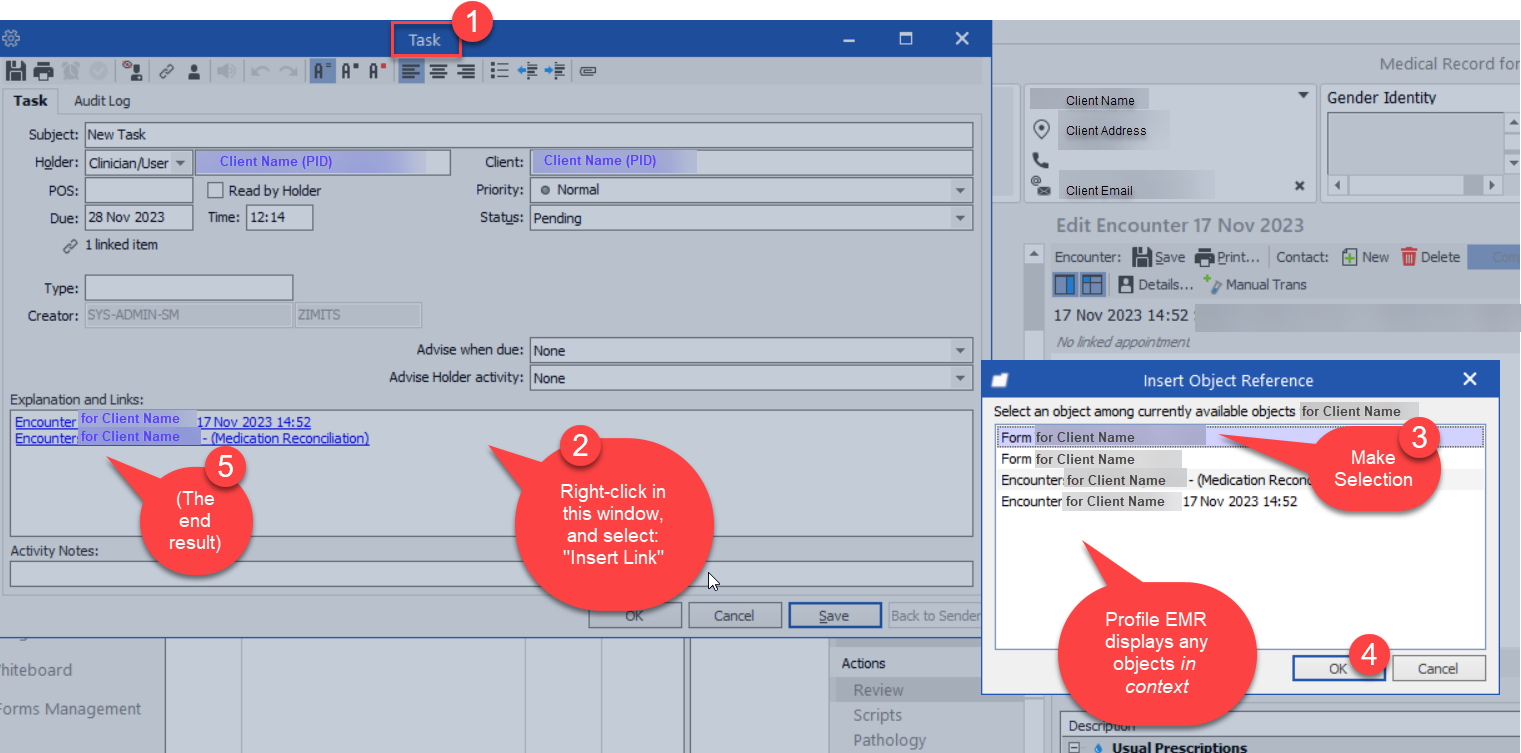Click the attachment paperclip icon
This screenshot has height=753, width=1521.
tap(588, 71)
